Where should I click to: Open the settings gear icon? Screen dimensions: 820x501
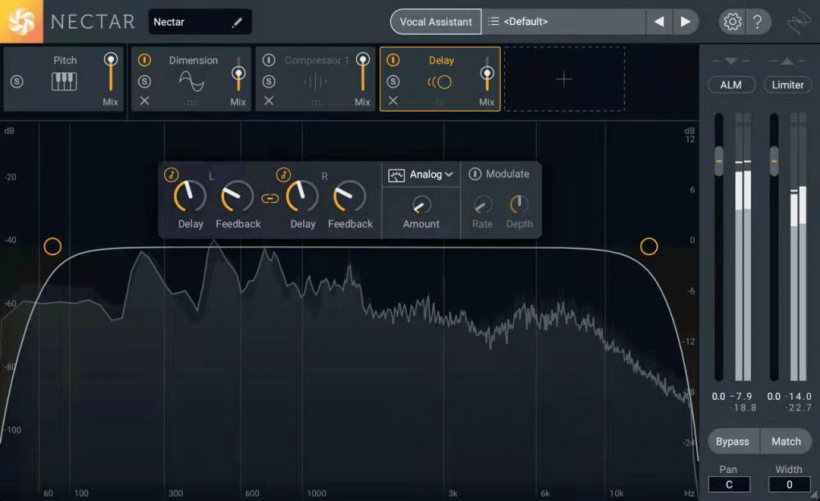(732, 22)
